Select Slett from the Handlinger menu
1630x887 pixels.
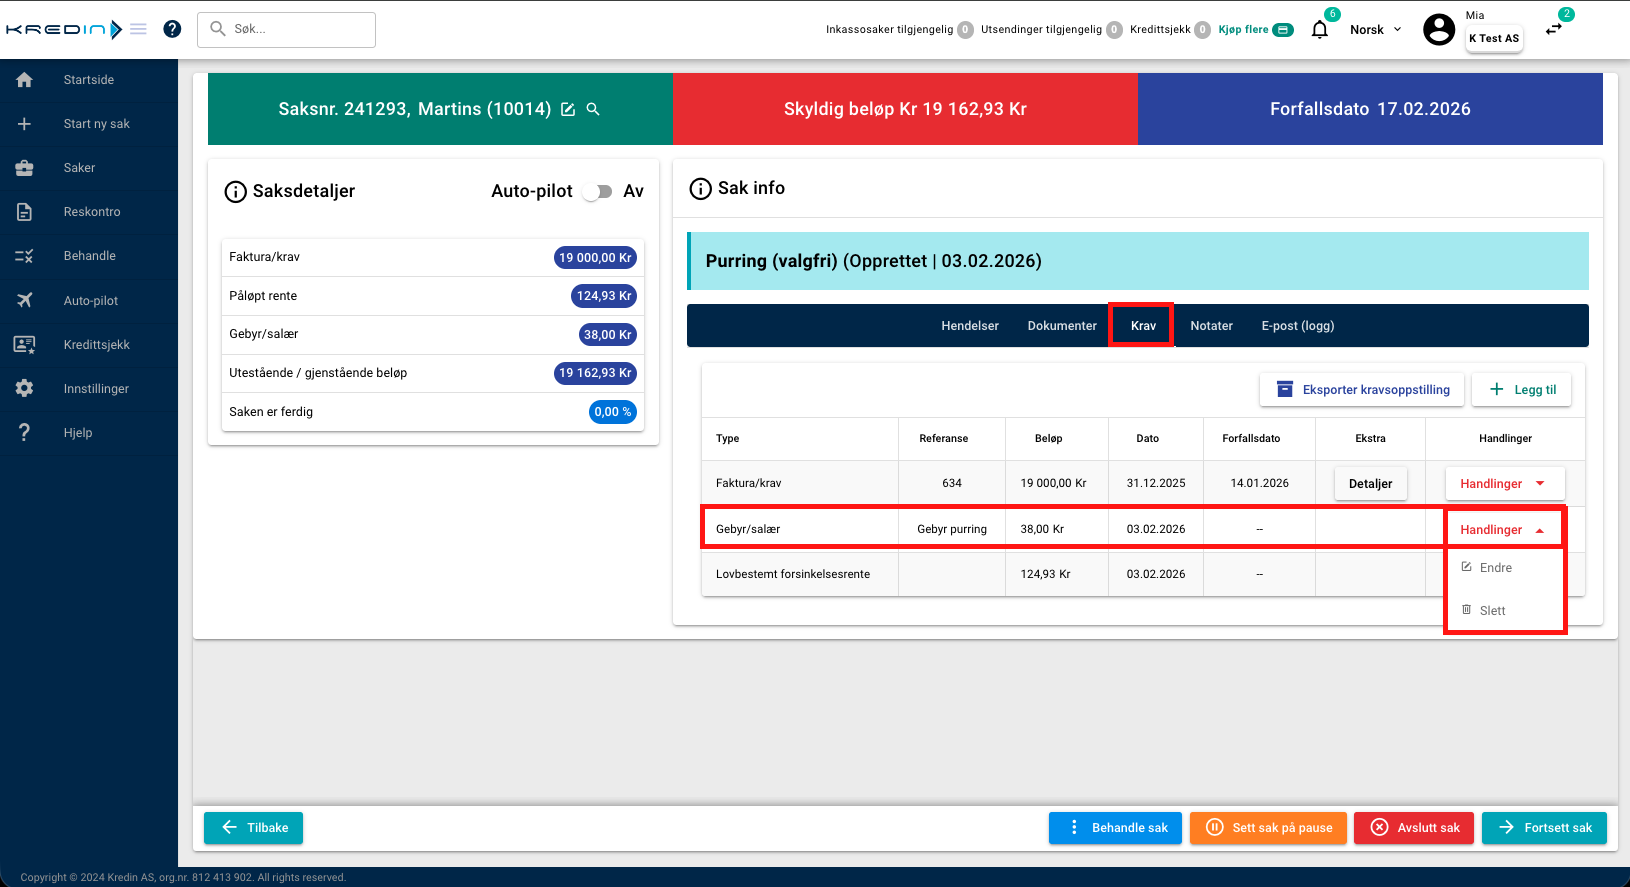[x=1492, y=611]
